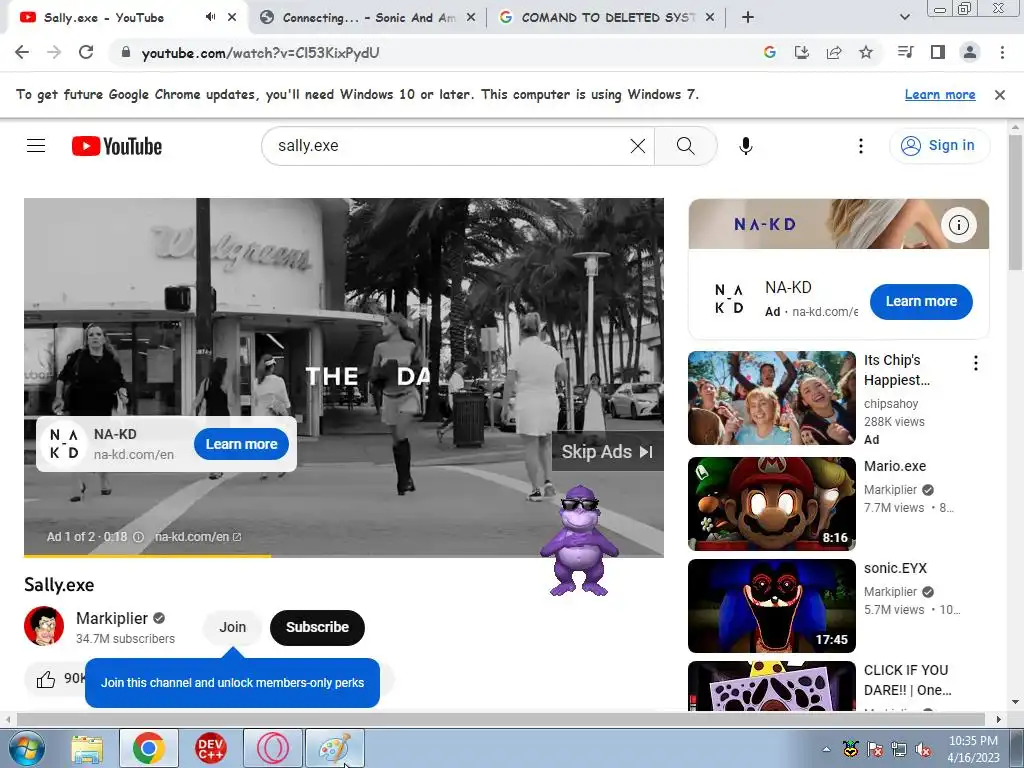Viewport: 1024px width, 768px height.
Task: Open the YouTube hamburger guide menu
Action: tap(36, 146)
